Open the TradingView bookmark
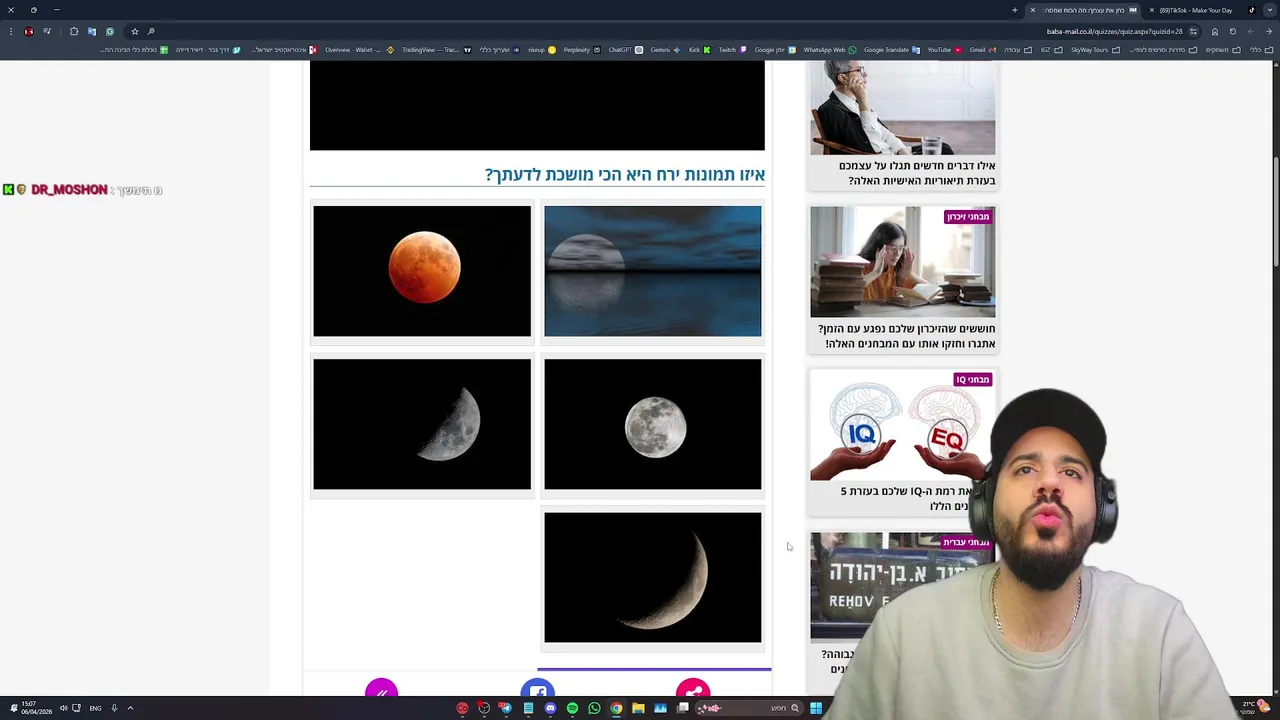Image resolution: width=1280 pixels, height=720 pixels. tap(436, 50)
